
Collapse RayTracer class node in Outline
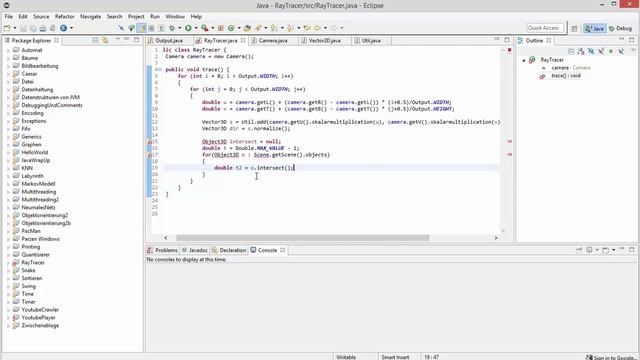click(524, 60)
